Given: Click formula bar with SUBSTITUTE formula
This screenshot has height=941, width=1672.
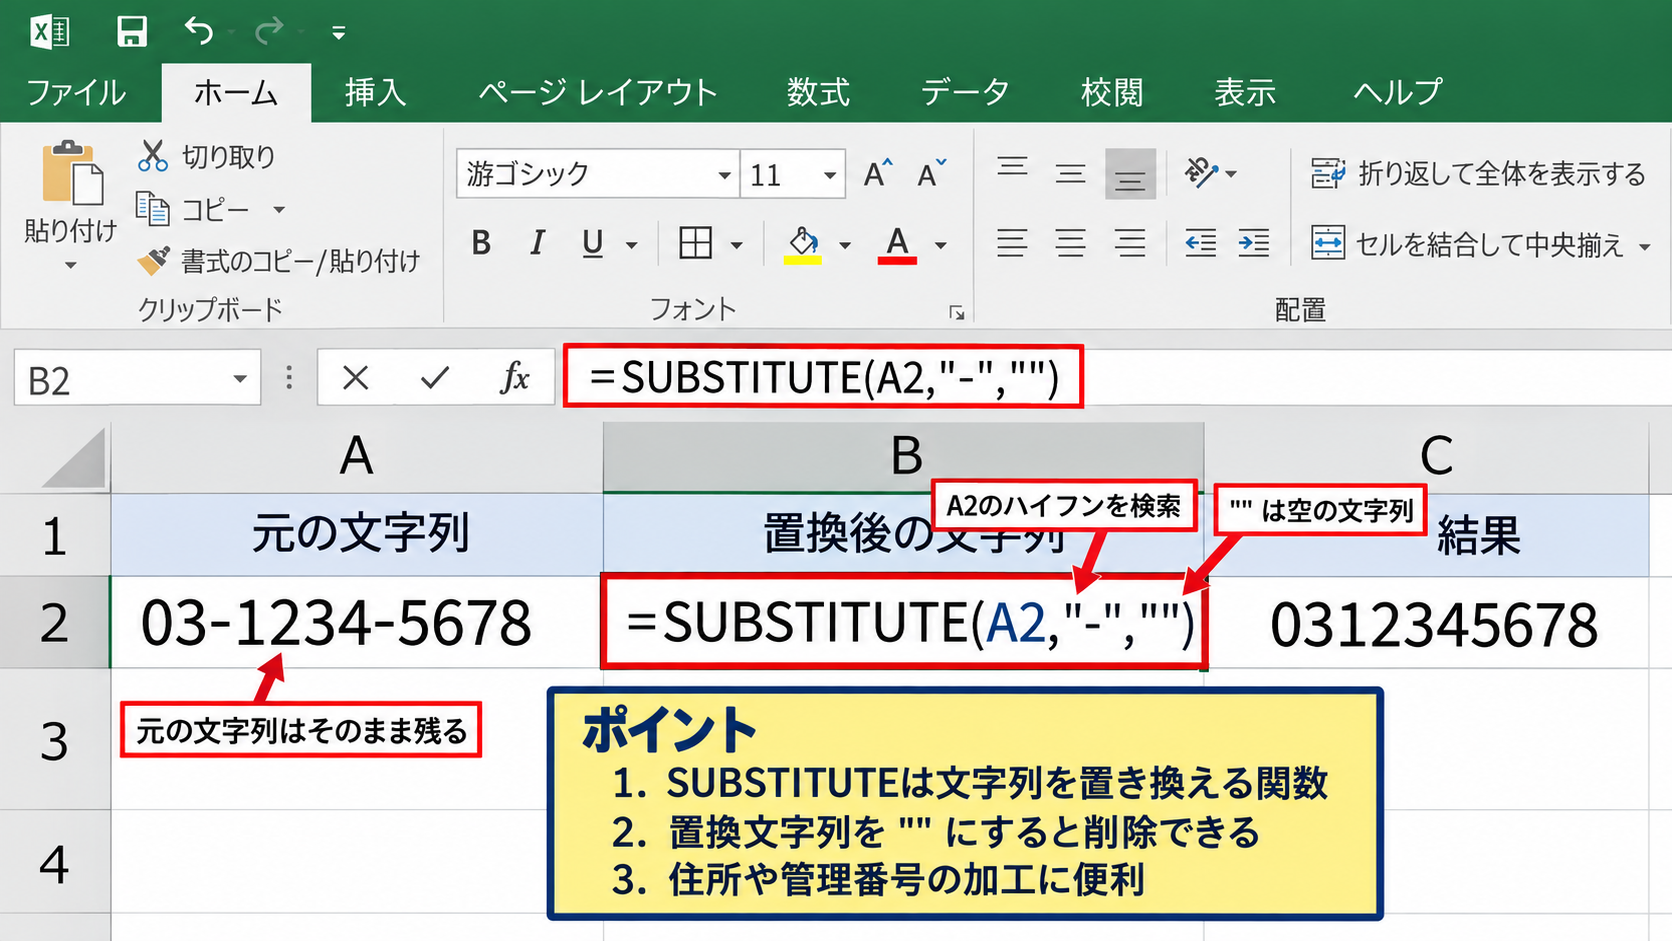Looking at the screenshot, I should 823,377.
